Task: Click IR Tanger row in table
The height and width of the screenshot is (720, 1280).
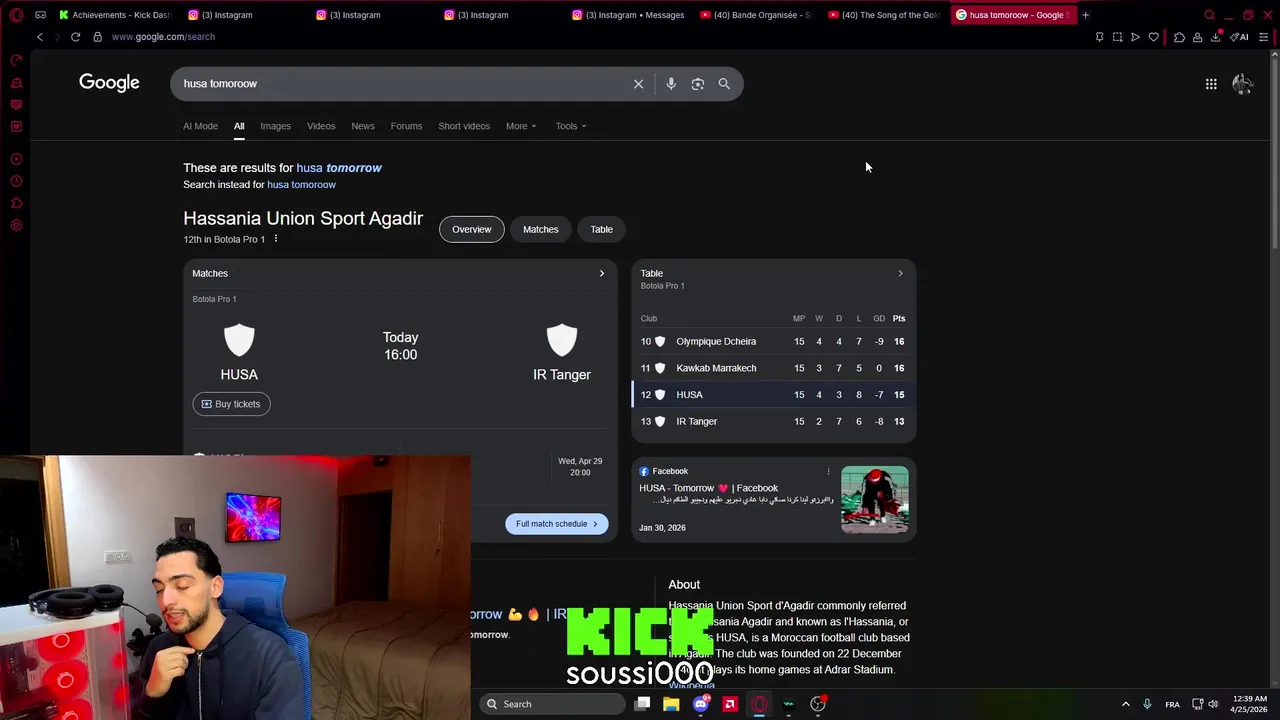Action: [773, 422]
